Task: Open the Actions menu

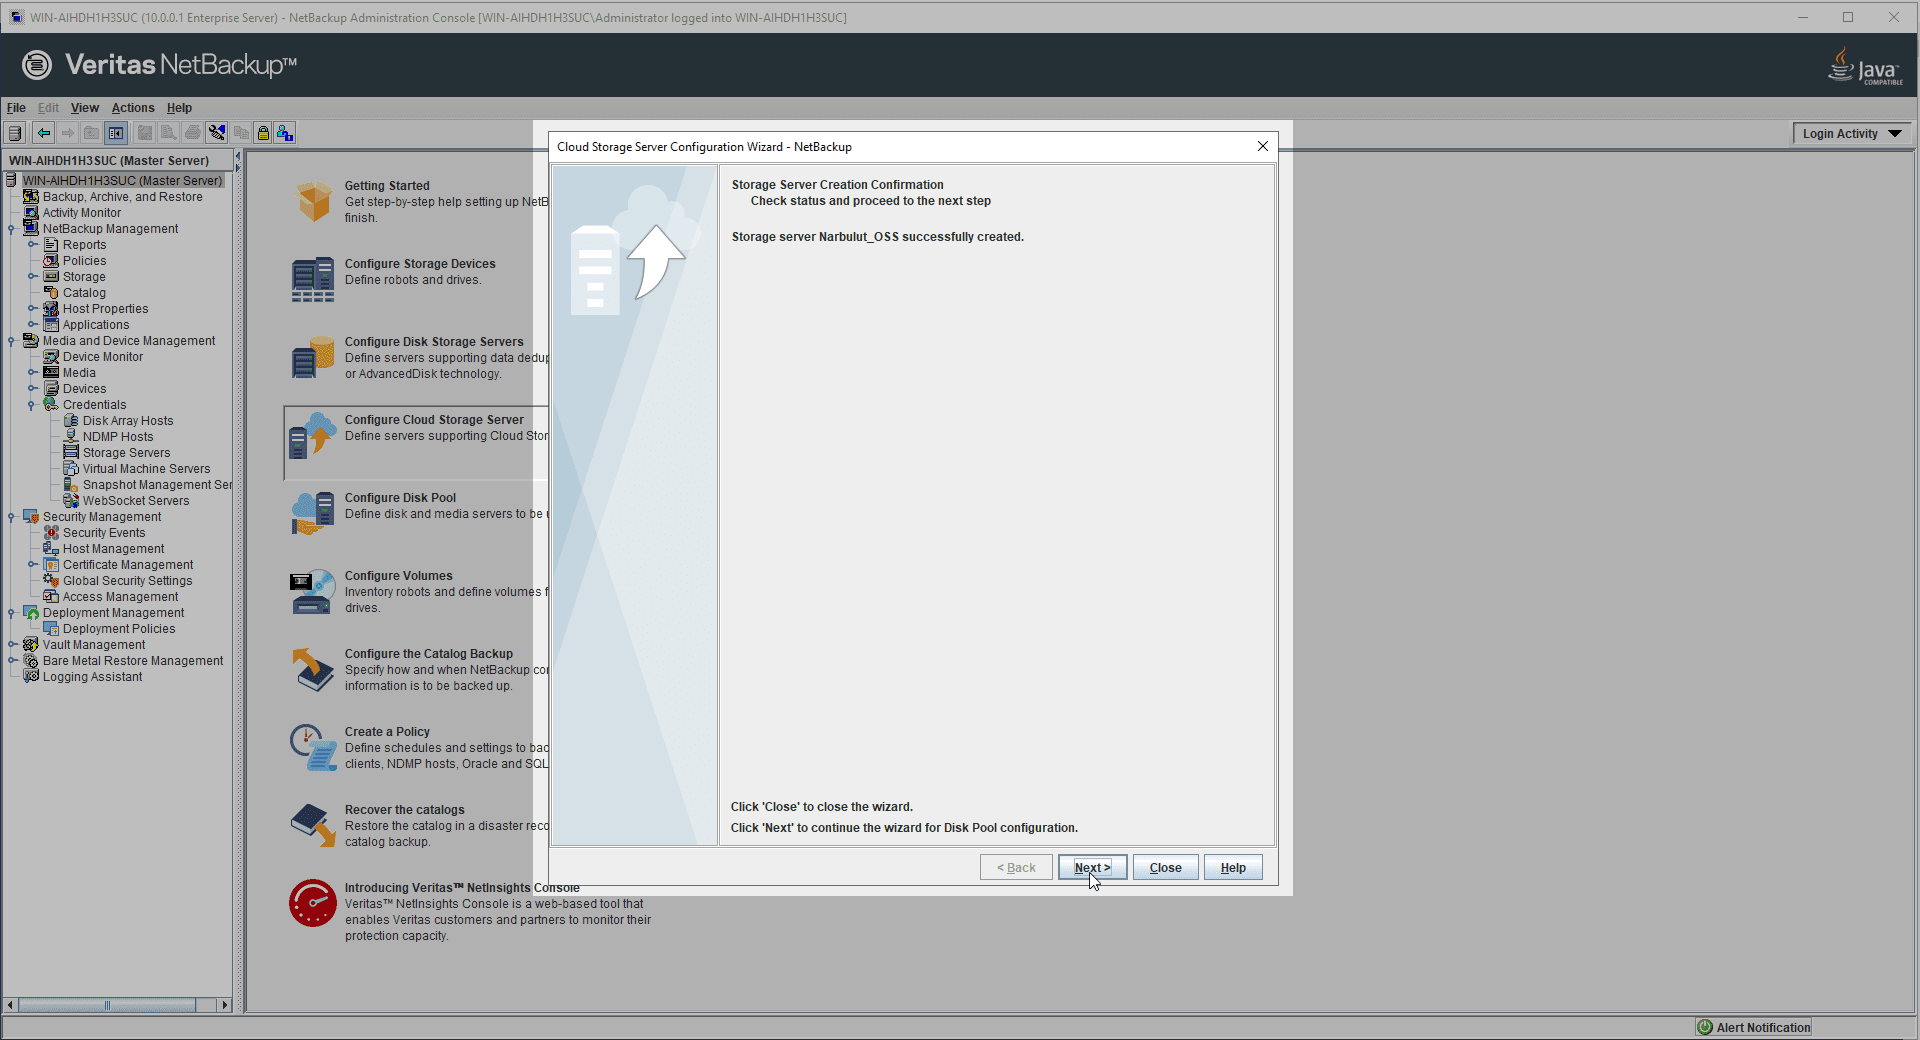Action: [x=132, y=108]
